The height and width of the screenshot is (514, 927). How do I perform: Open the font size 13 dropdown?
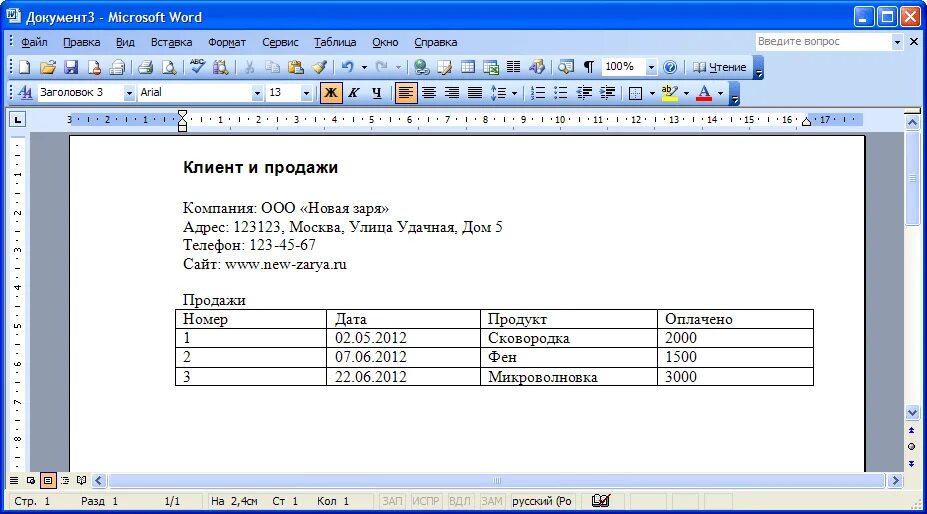pyautogui.click(x=306, y=93)
